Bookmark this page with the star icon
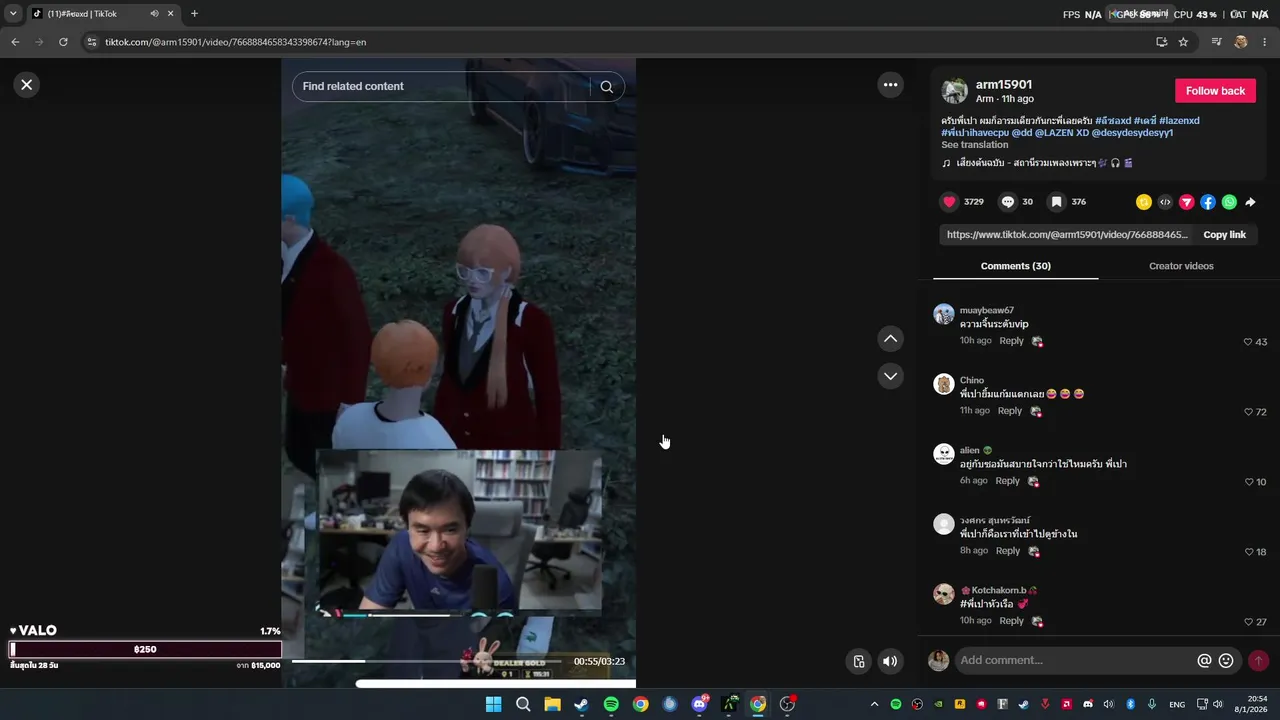Screen dimensions: 1280x720 pyautogui.click(x=1183, y=42)
